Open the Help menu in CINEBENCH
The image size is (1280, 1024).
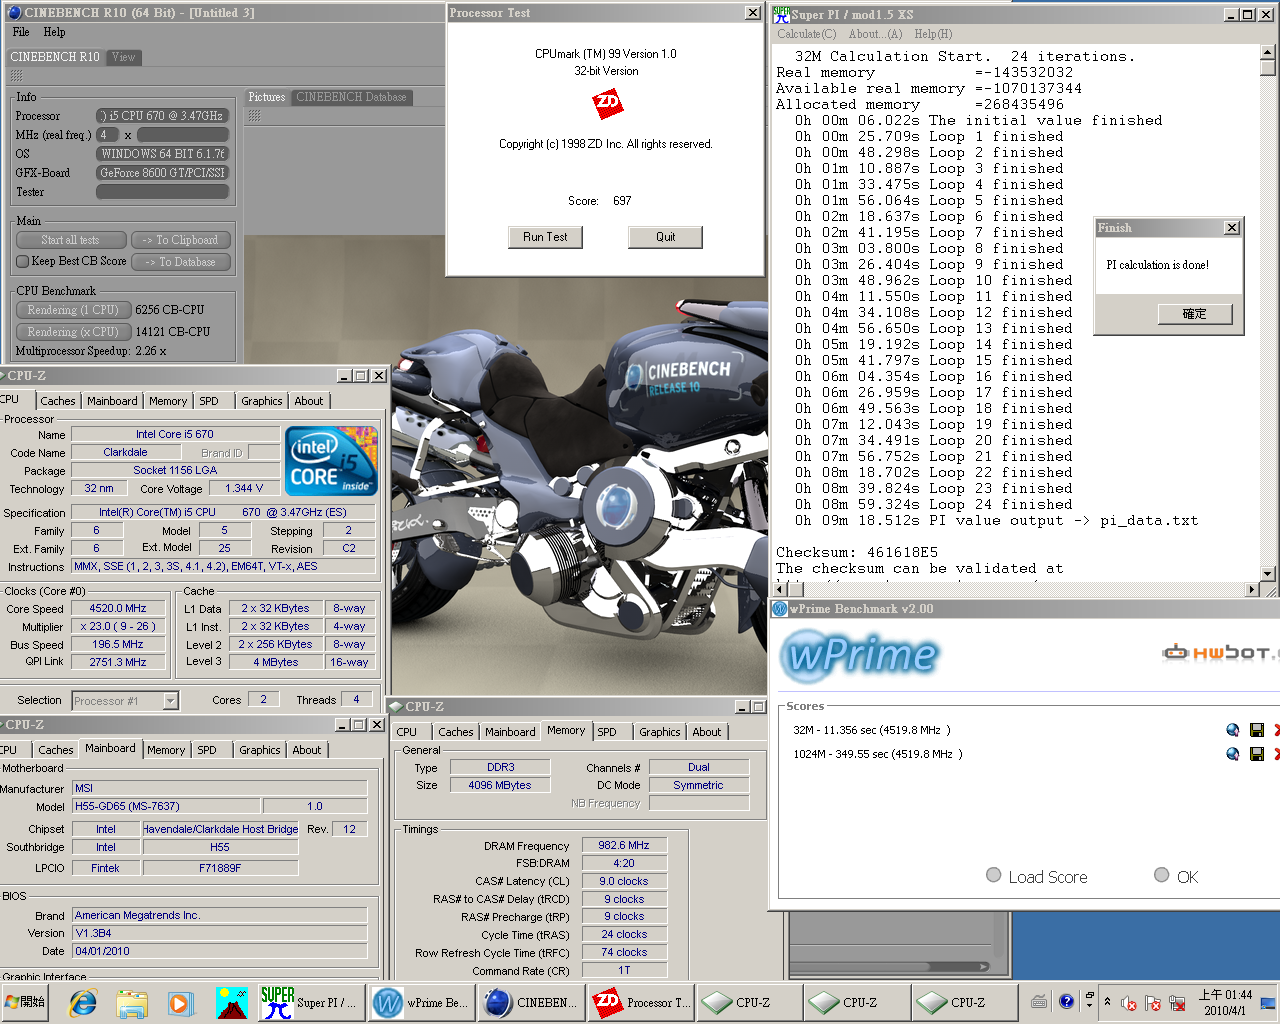point(54,32)
